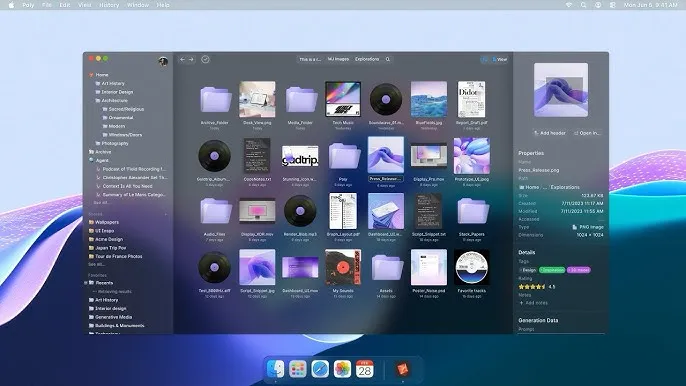Open Calendar from the Dock

click(364, 369)
